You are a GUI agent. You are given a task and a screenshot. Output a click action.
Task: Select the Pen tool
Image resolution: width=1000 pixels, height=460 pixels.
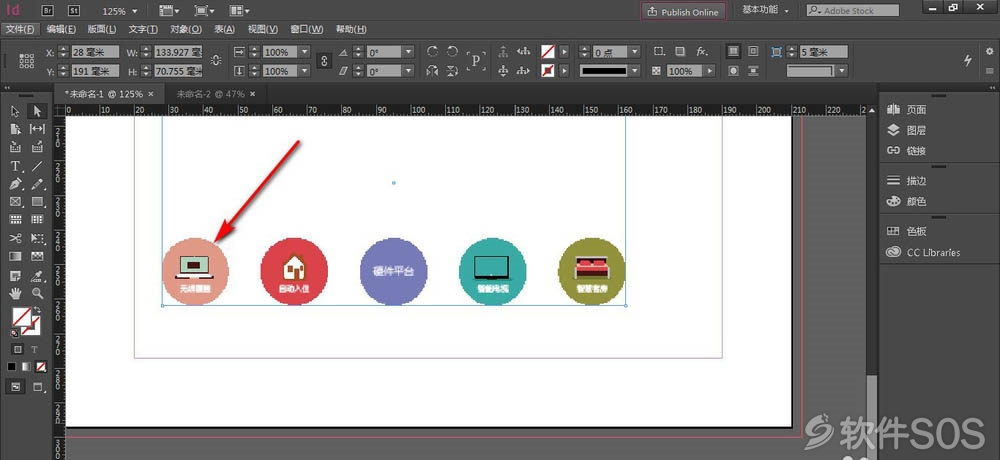pos(16,184)
